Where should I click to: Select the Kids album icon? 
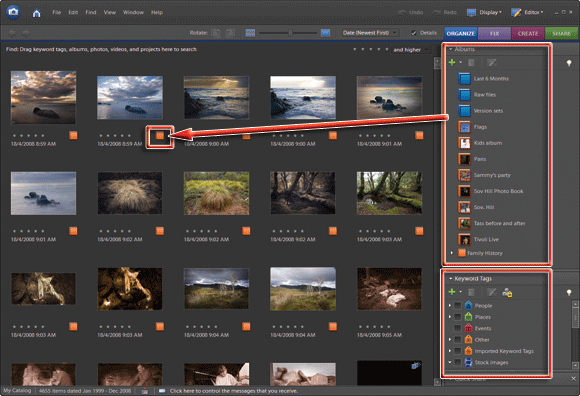click(464, 143)
